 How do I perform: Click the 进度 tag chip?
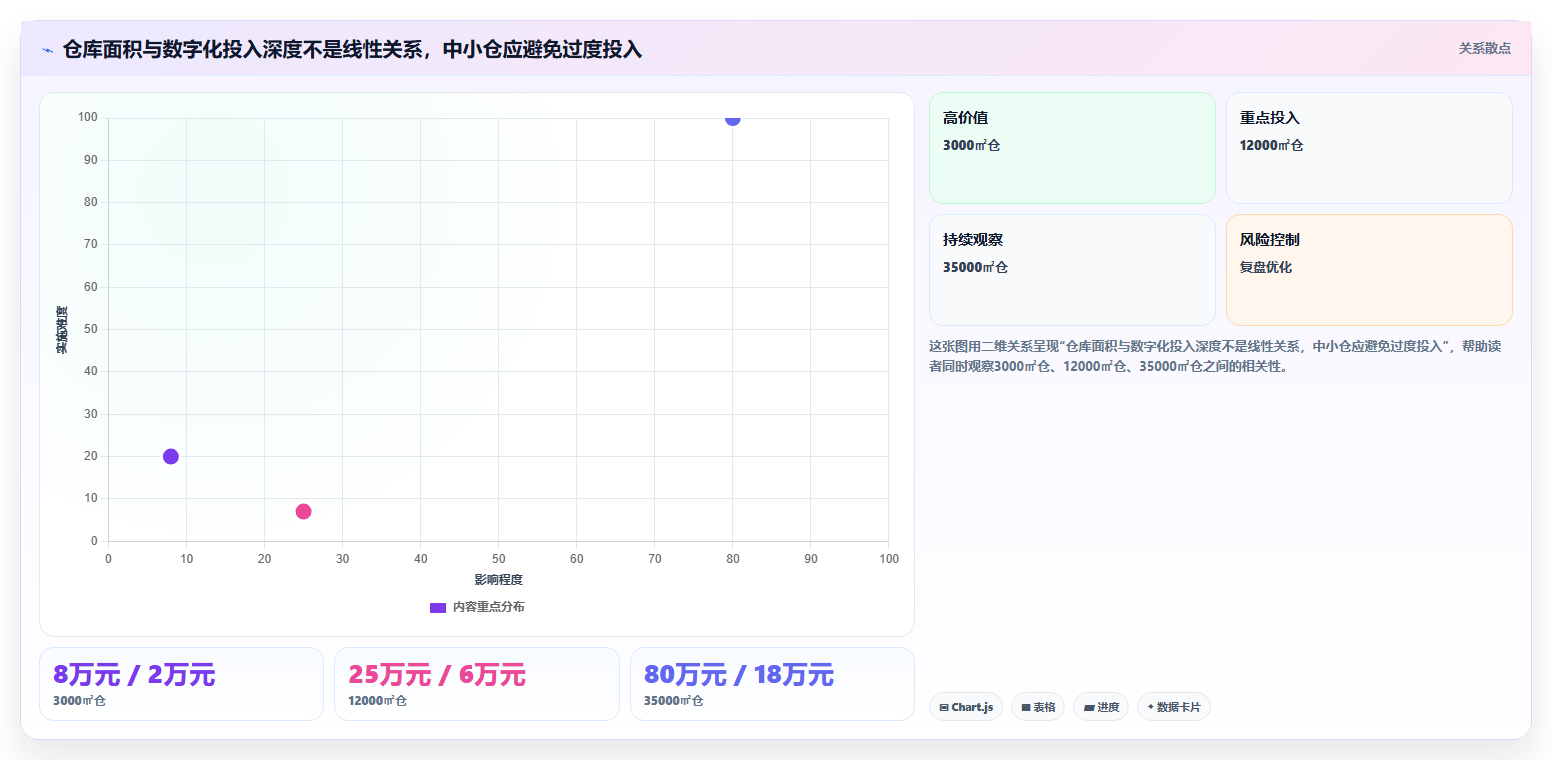coord(1101,707)
